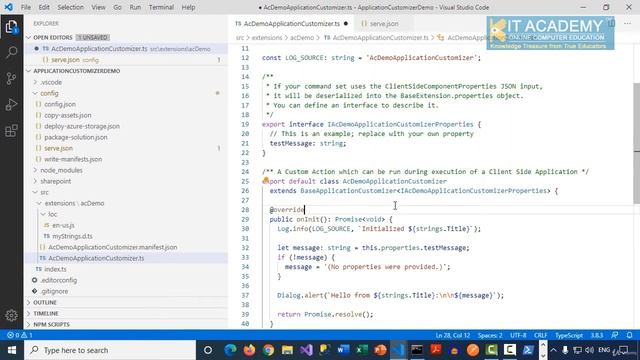The image size is (640, 360).
Task: Click the editor vertical scrollbar
Action: 636,143
